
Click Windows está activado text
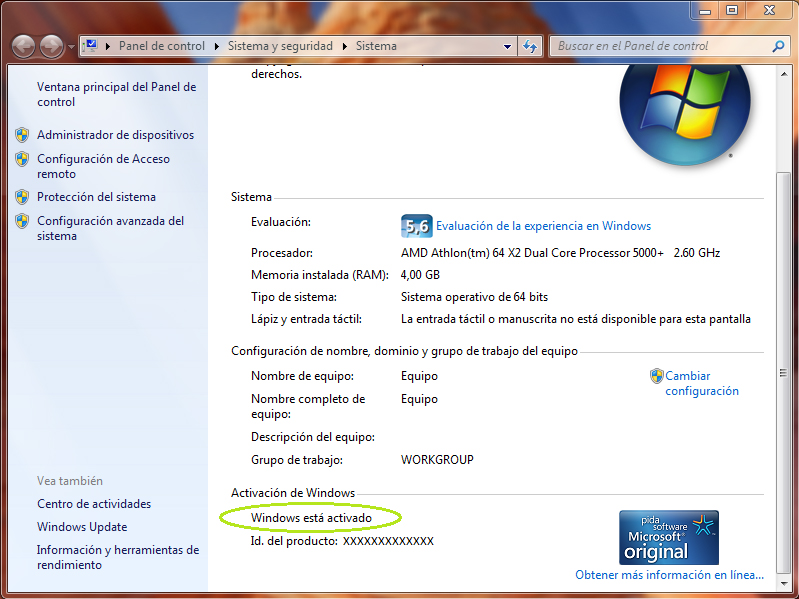(x=311, y=518)
